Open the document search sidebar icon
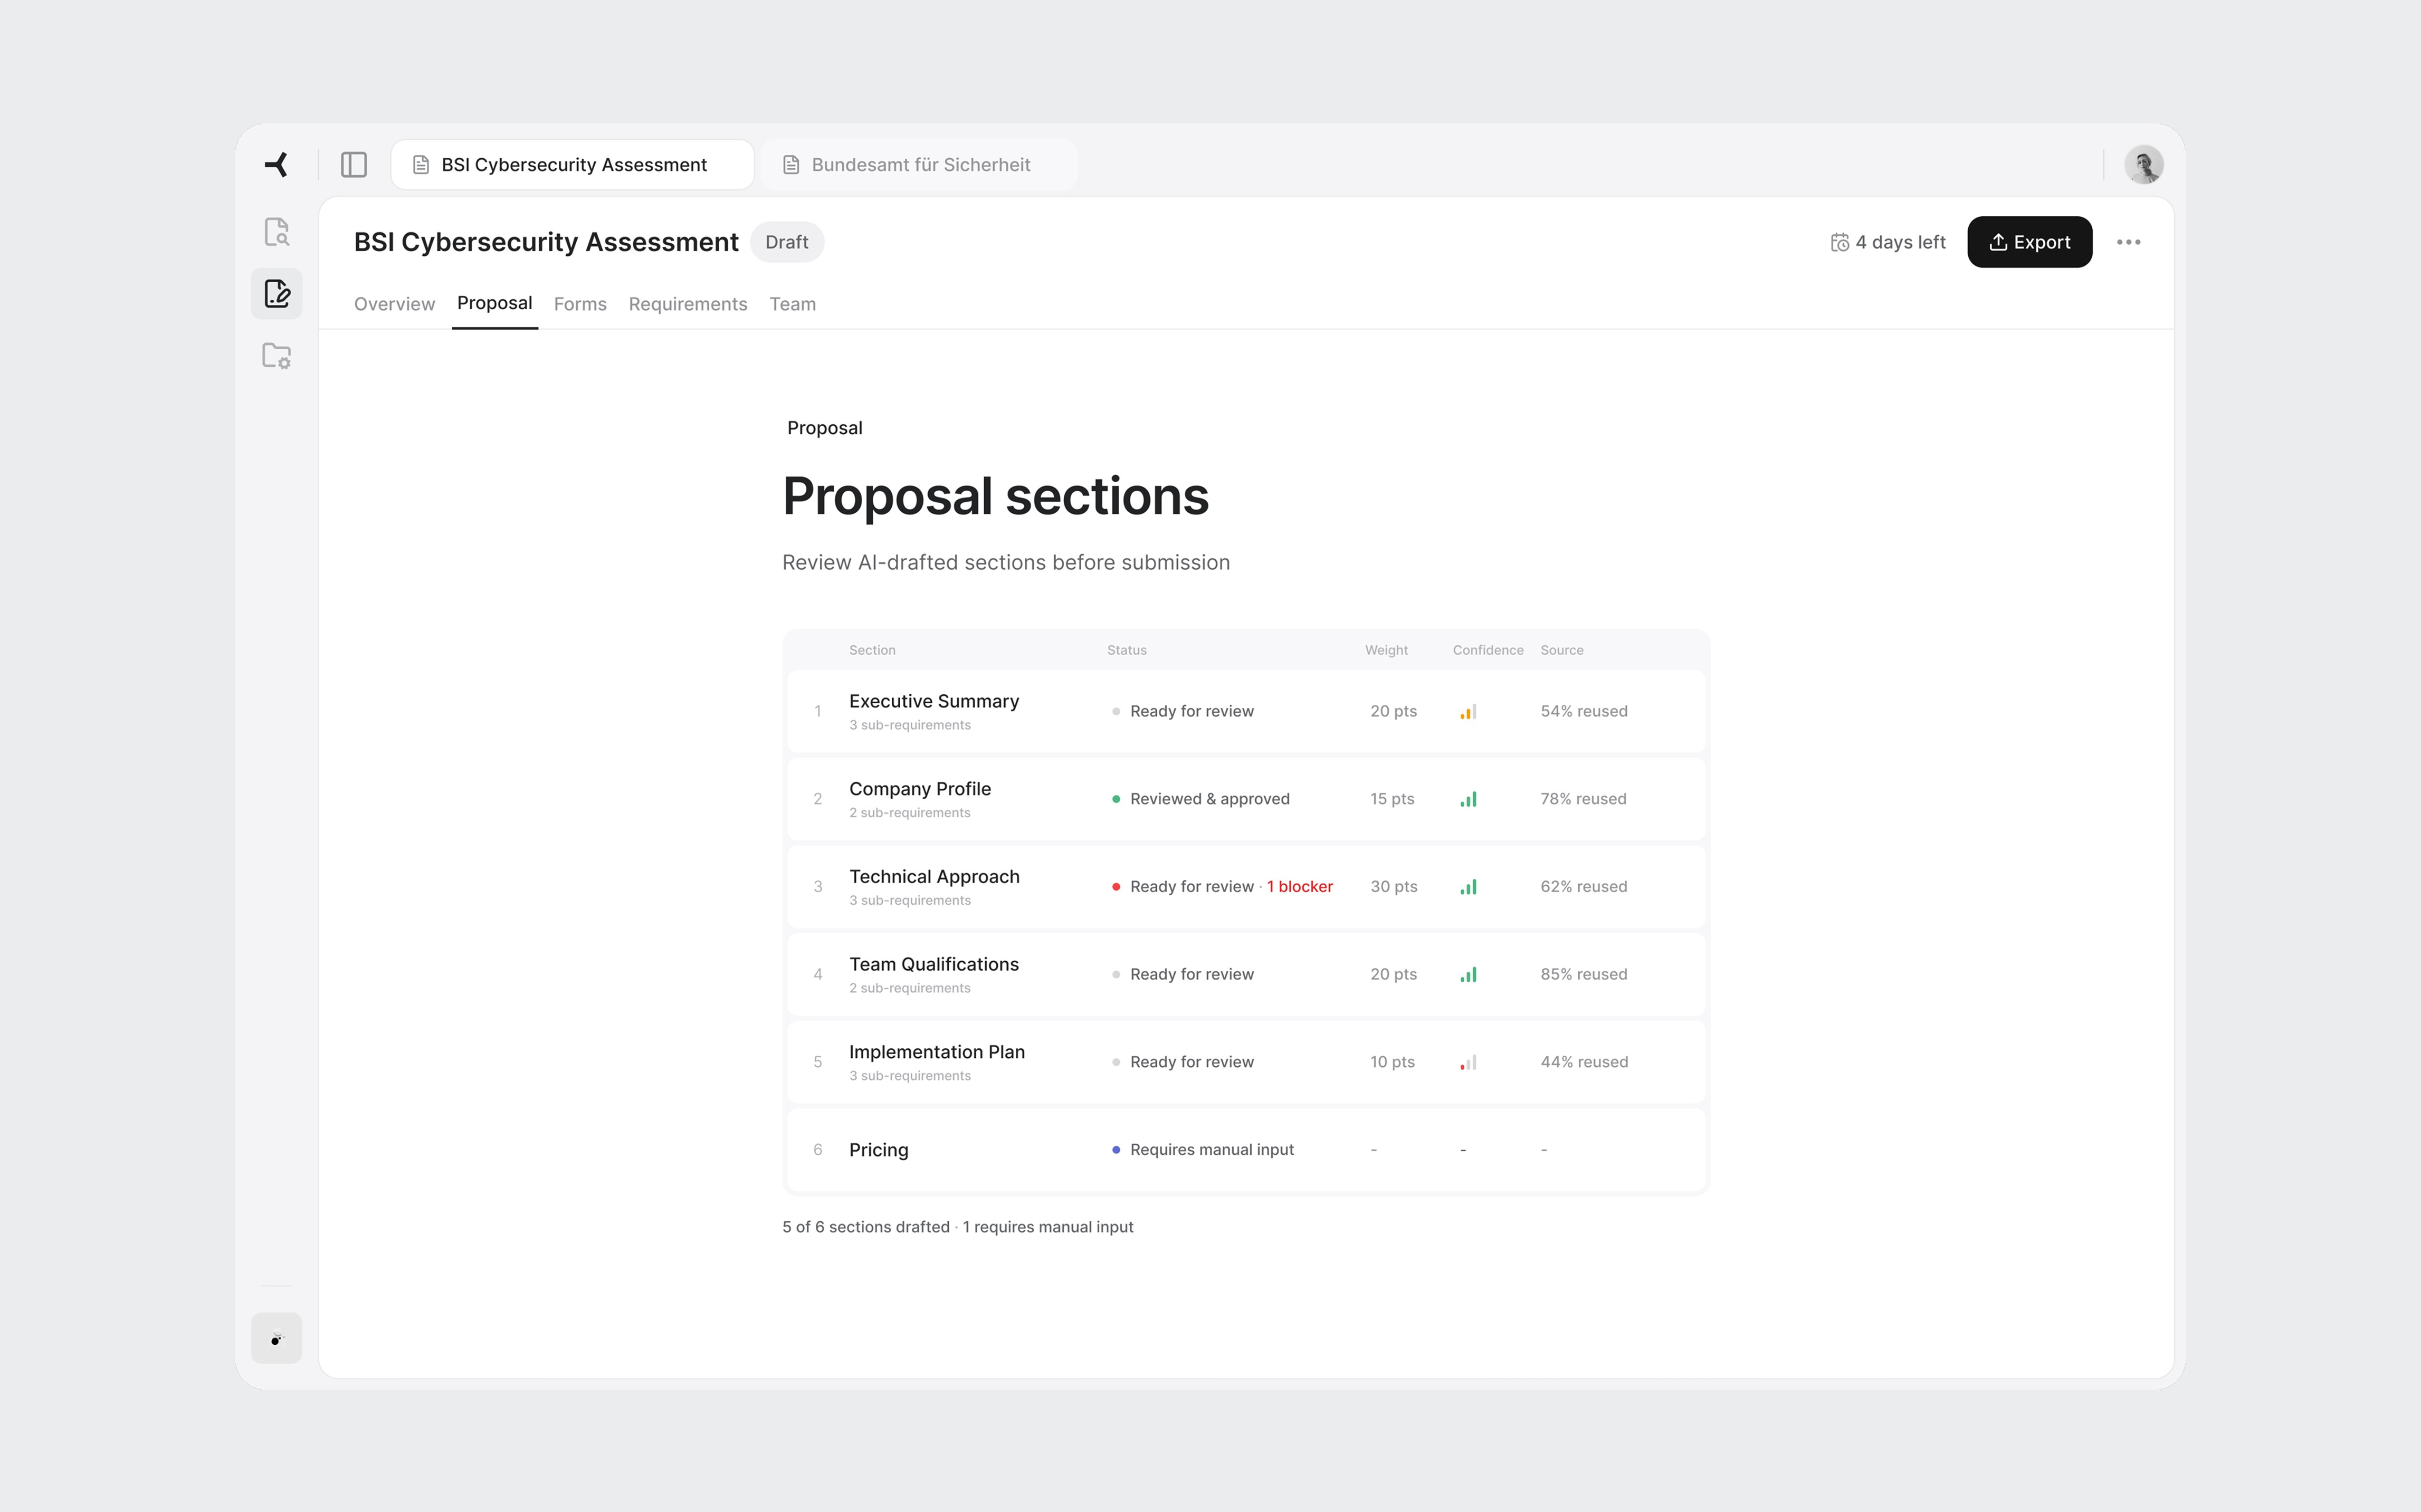Image resolution: width=2421 pixels, height=1512 pixels. tap(277, 232)
